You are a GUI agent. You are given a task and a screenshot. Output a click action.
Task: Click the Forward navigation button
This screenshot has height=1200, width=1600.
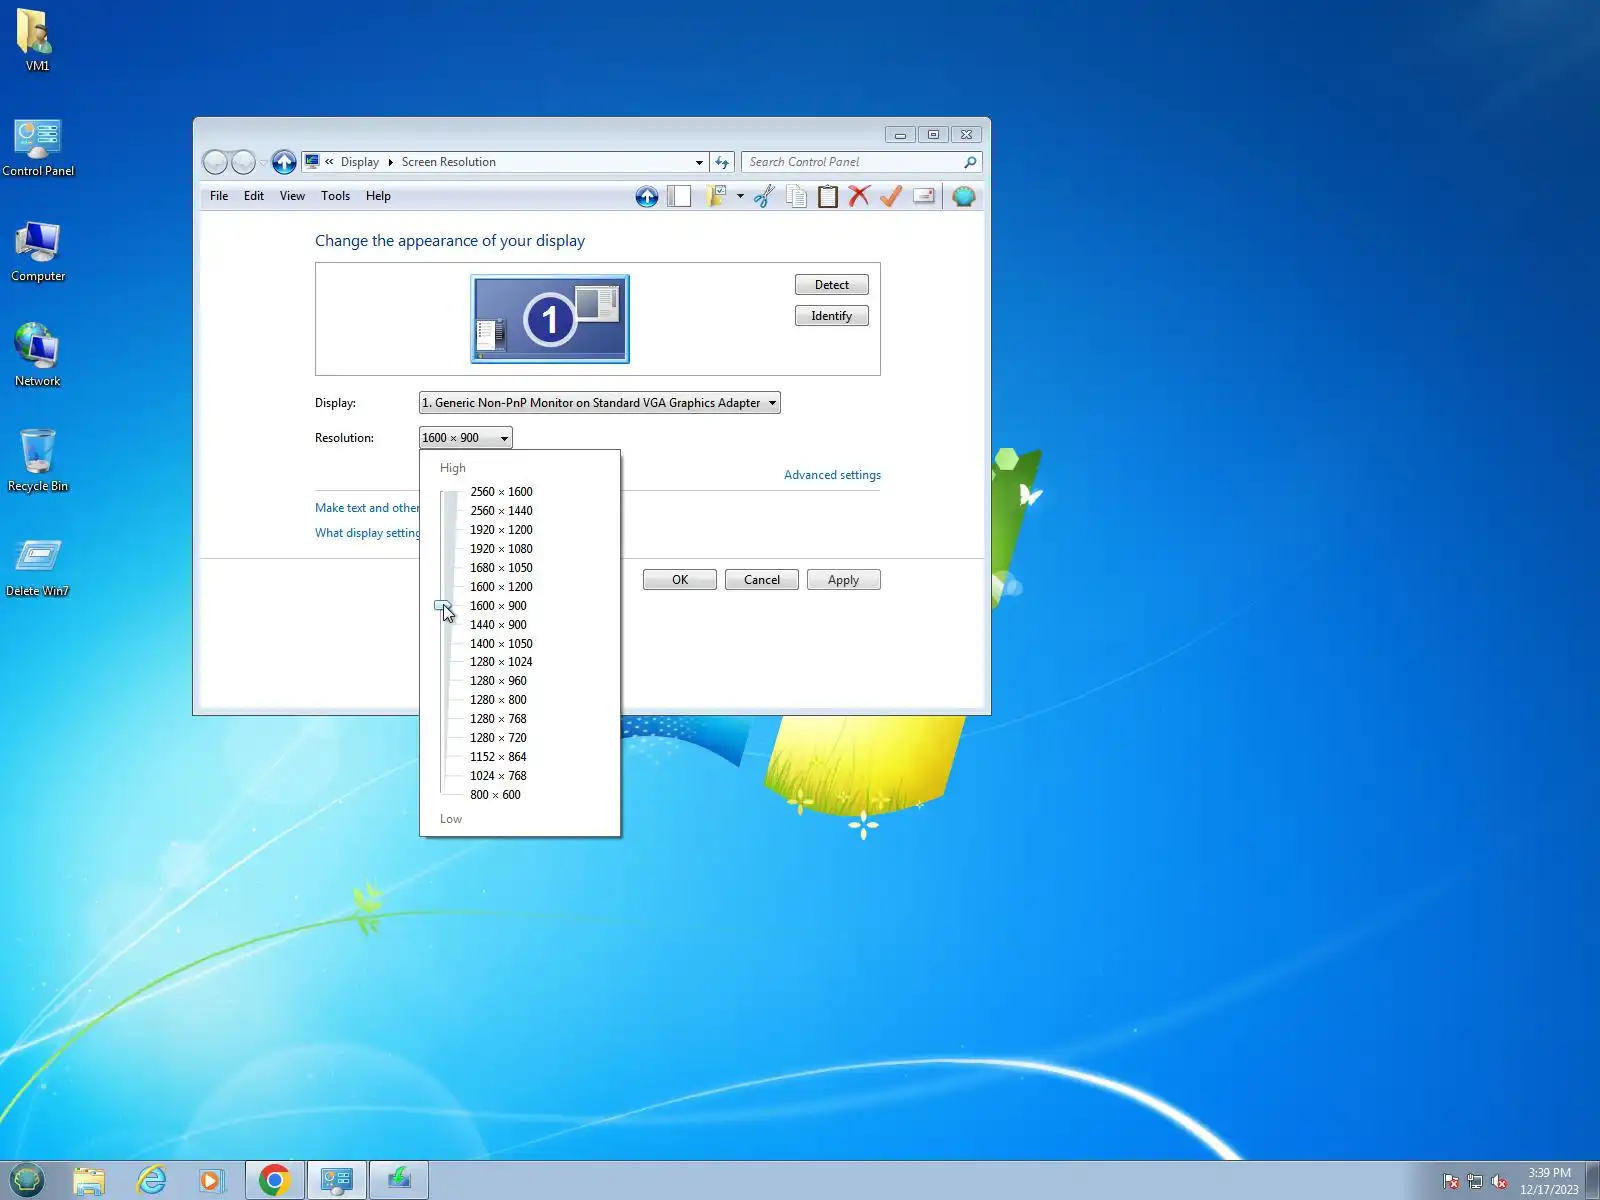(x=243, y=162)
